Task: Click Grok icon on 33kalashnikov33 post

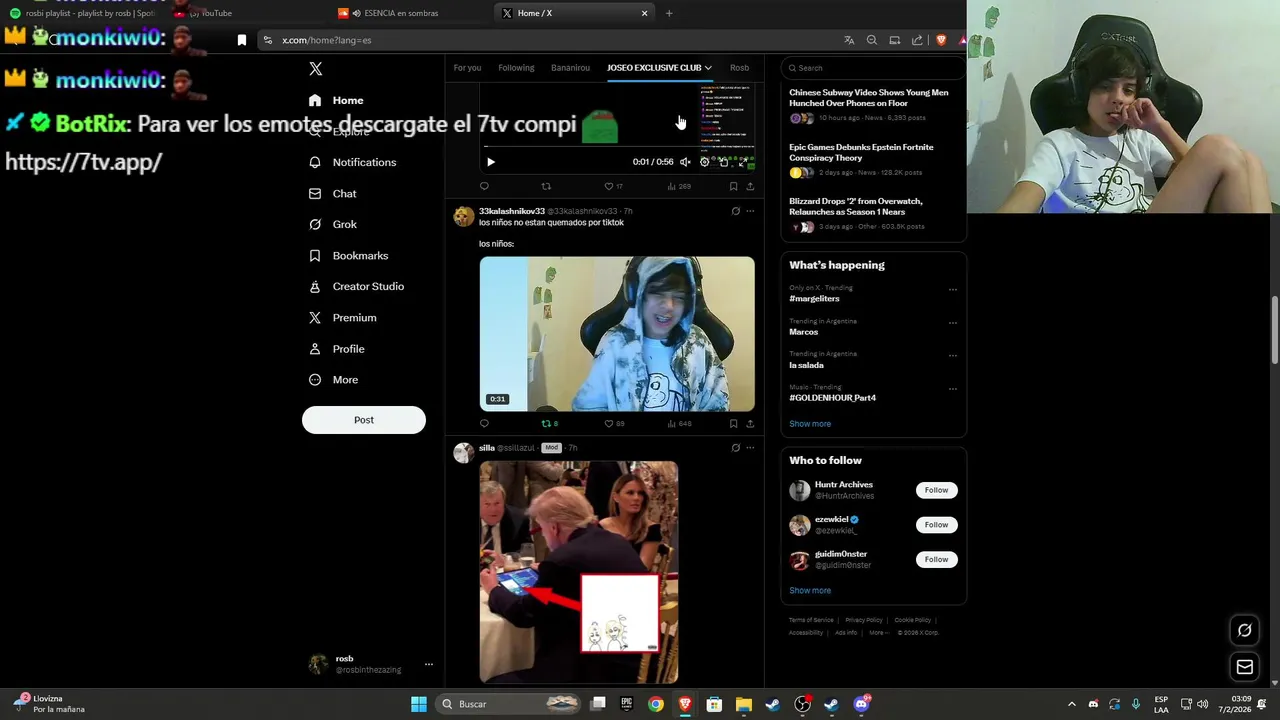Action: (x=735, y=211)
